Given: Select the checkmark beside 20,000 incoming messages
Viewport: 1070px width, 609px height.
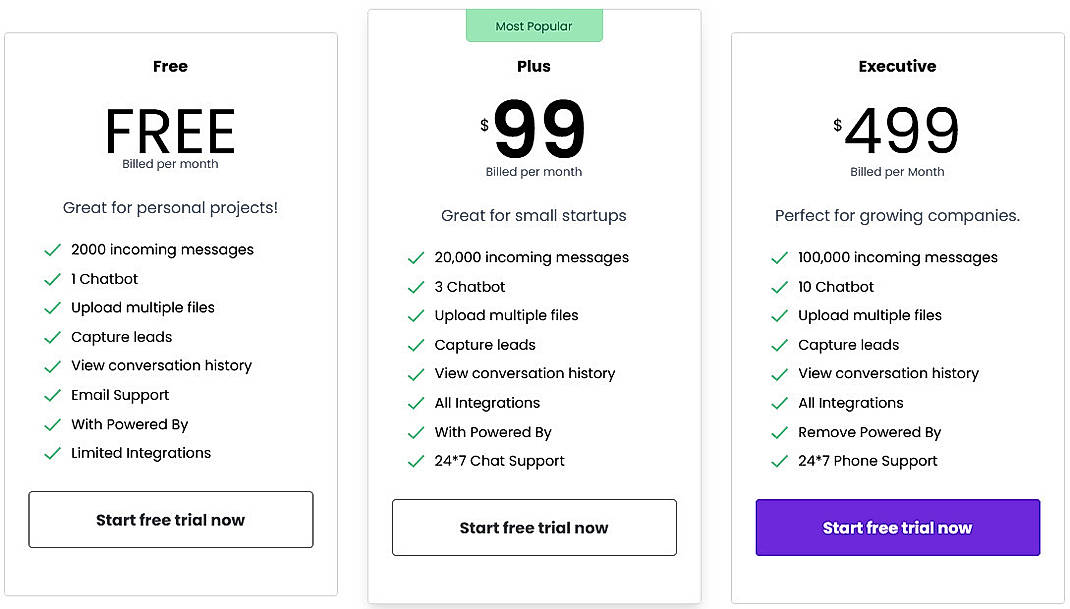Looking at the screenshot, I should (x=416, y=257).
